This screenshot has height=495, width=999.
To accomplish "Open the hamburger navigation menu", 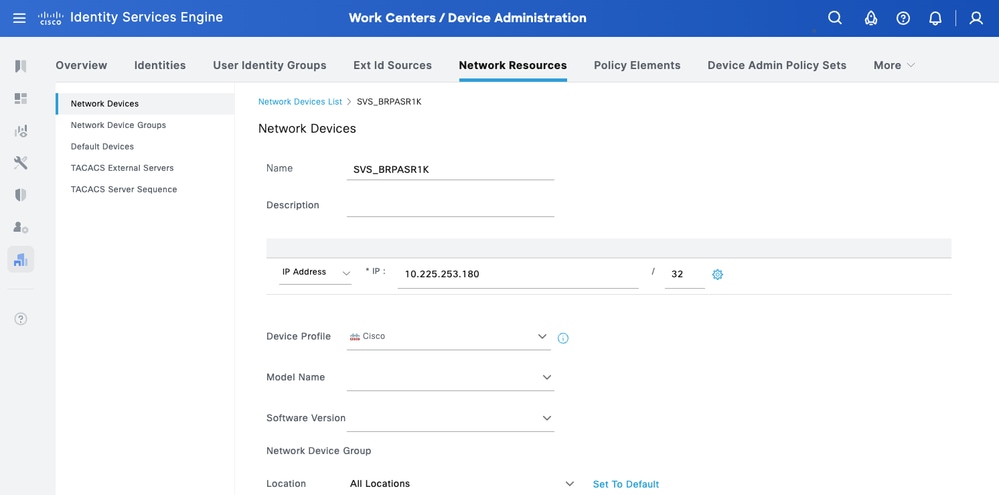I will click(20, 18).
